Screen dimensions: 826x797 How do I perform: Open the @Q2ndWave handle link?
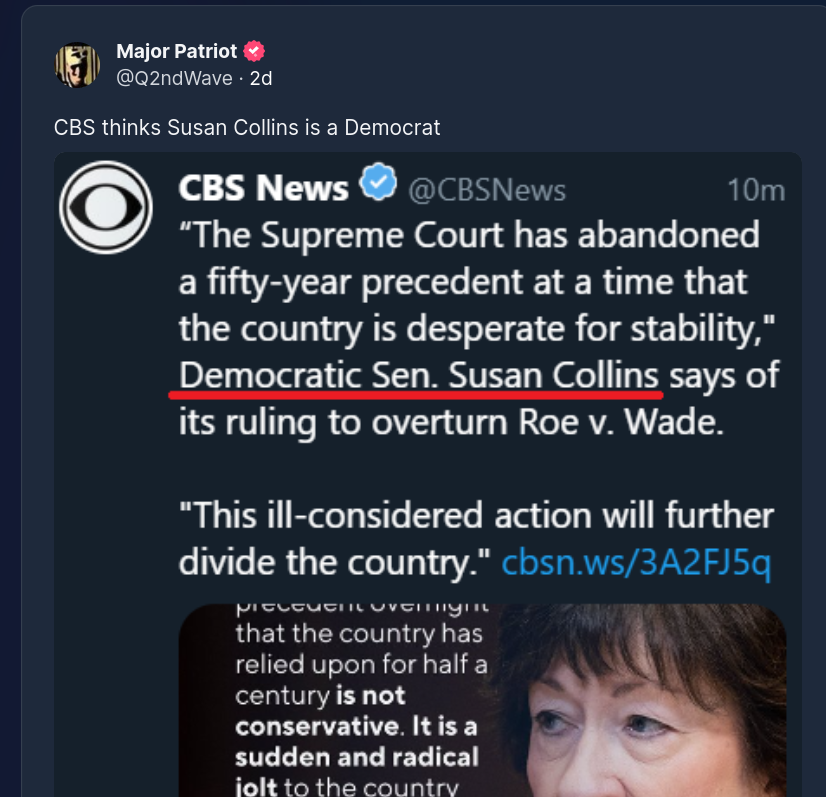pos(174,78)
